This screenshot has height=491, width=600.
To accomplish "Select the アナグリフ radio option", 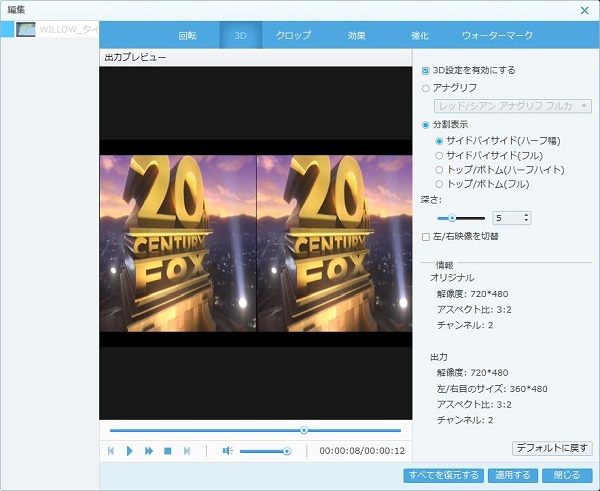I will point(426,88).
